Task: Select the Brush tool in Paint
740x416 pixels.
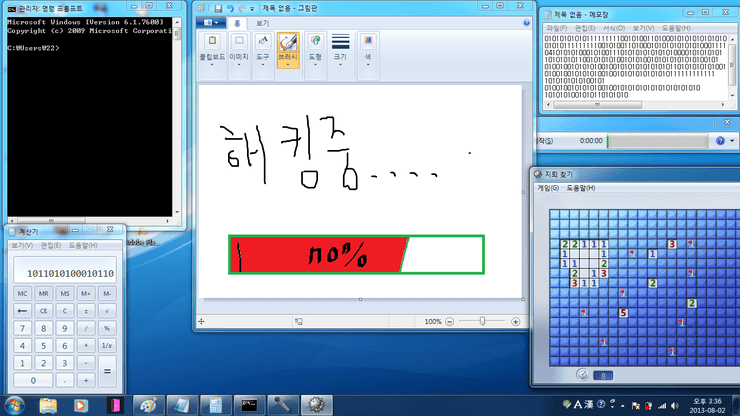Action: 287,48
